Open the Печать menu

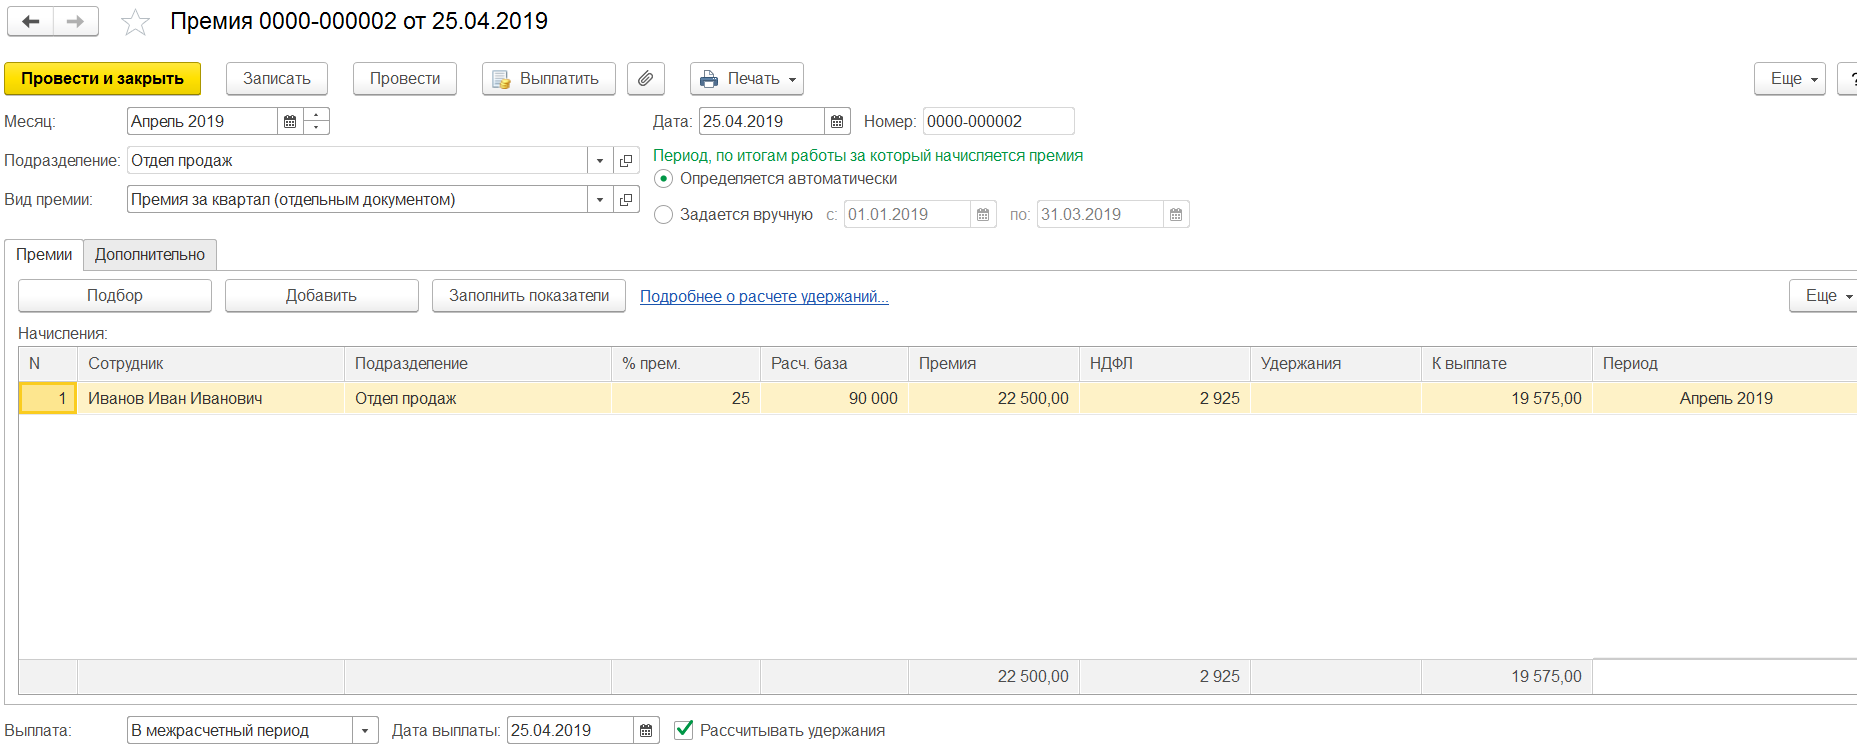point(747,79)
